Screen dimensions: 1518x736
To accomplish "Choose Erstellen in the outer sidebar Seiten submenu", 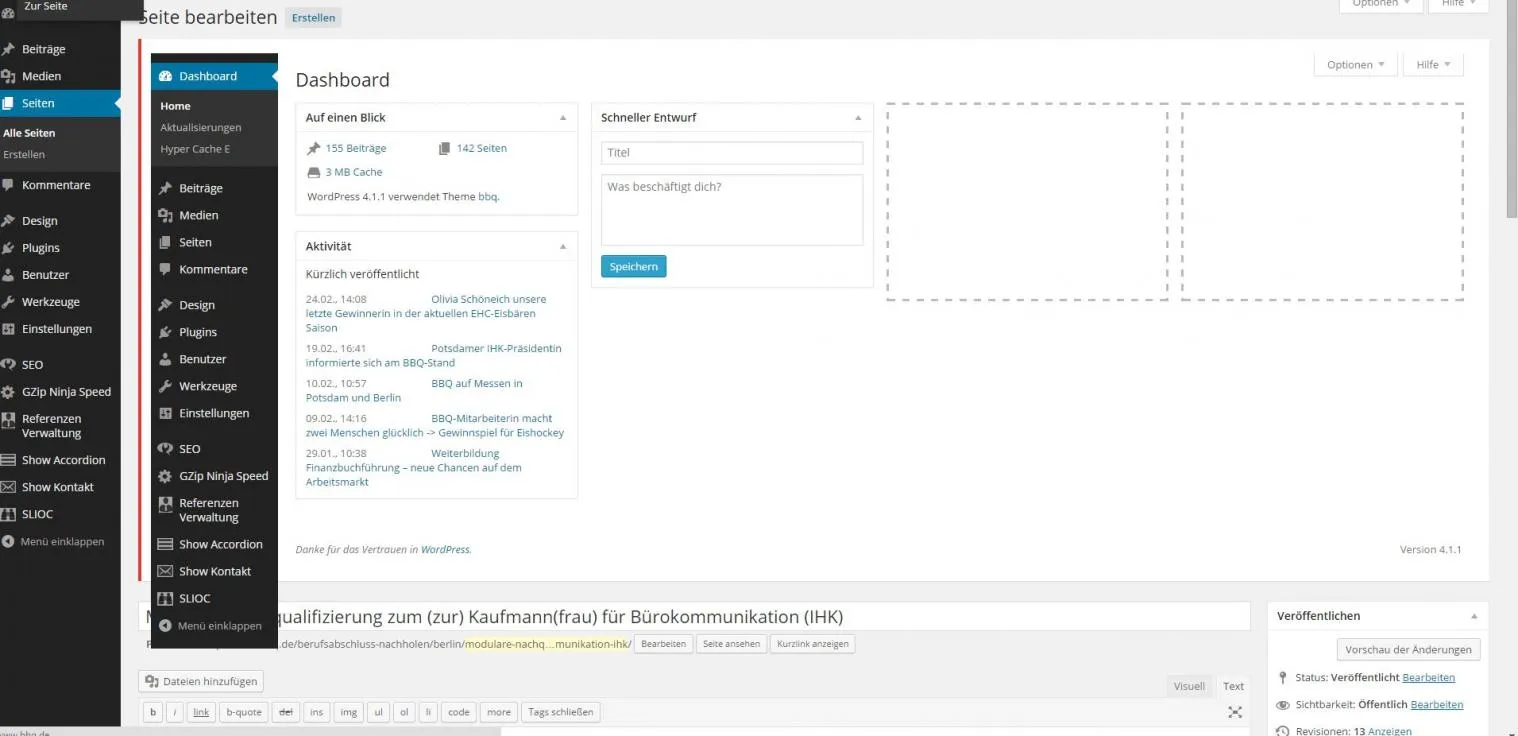I will click(24, 155).
